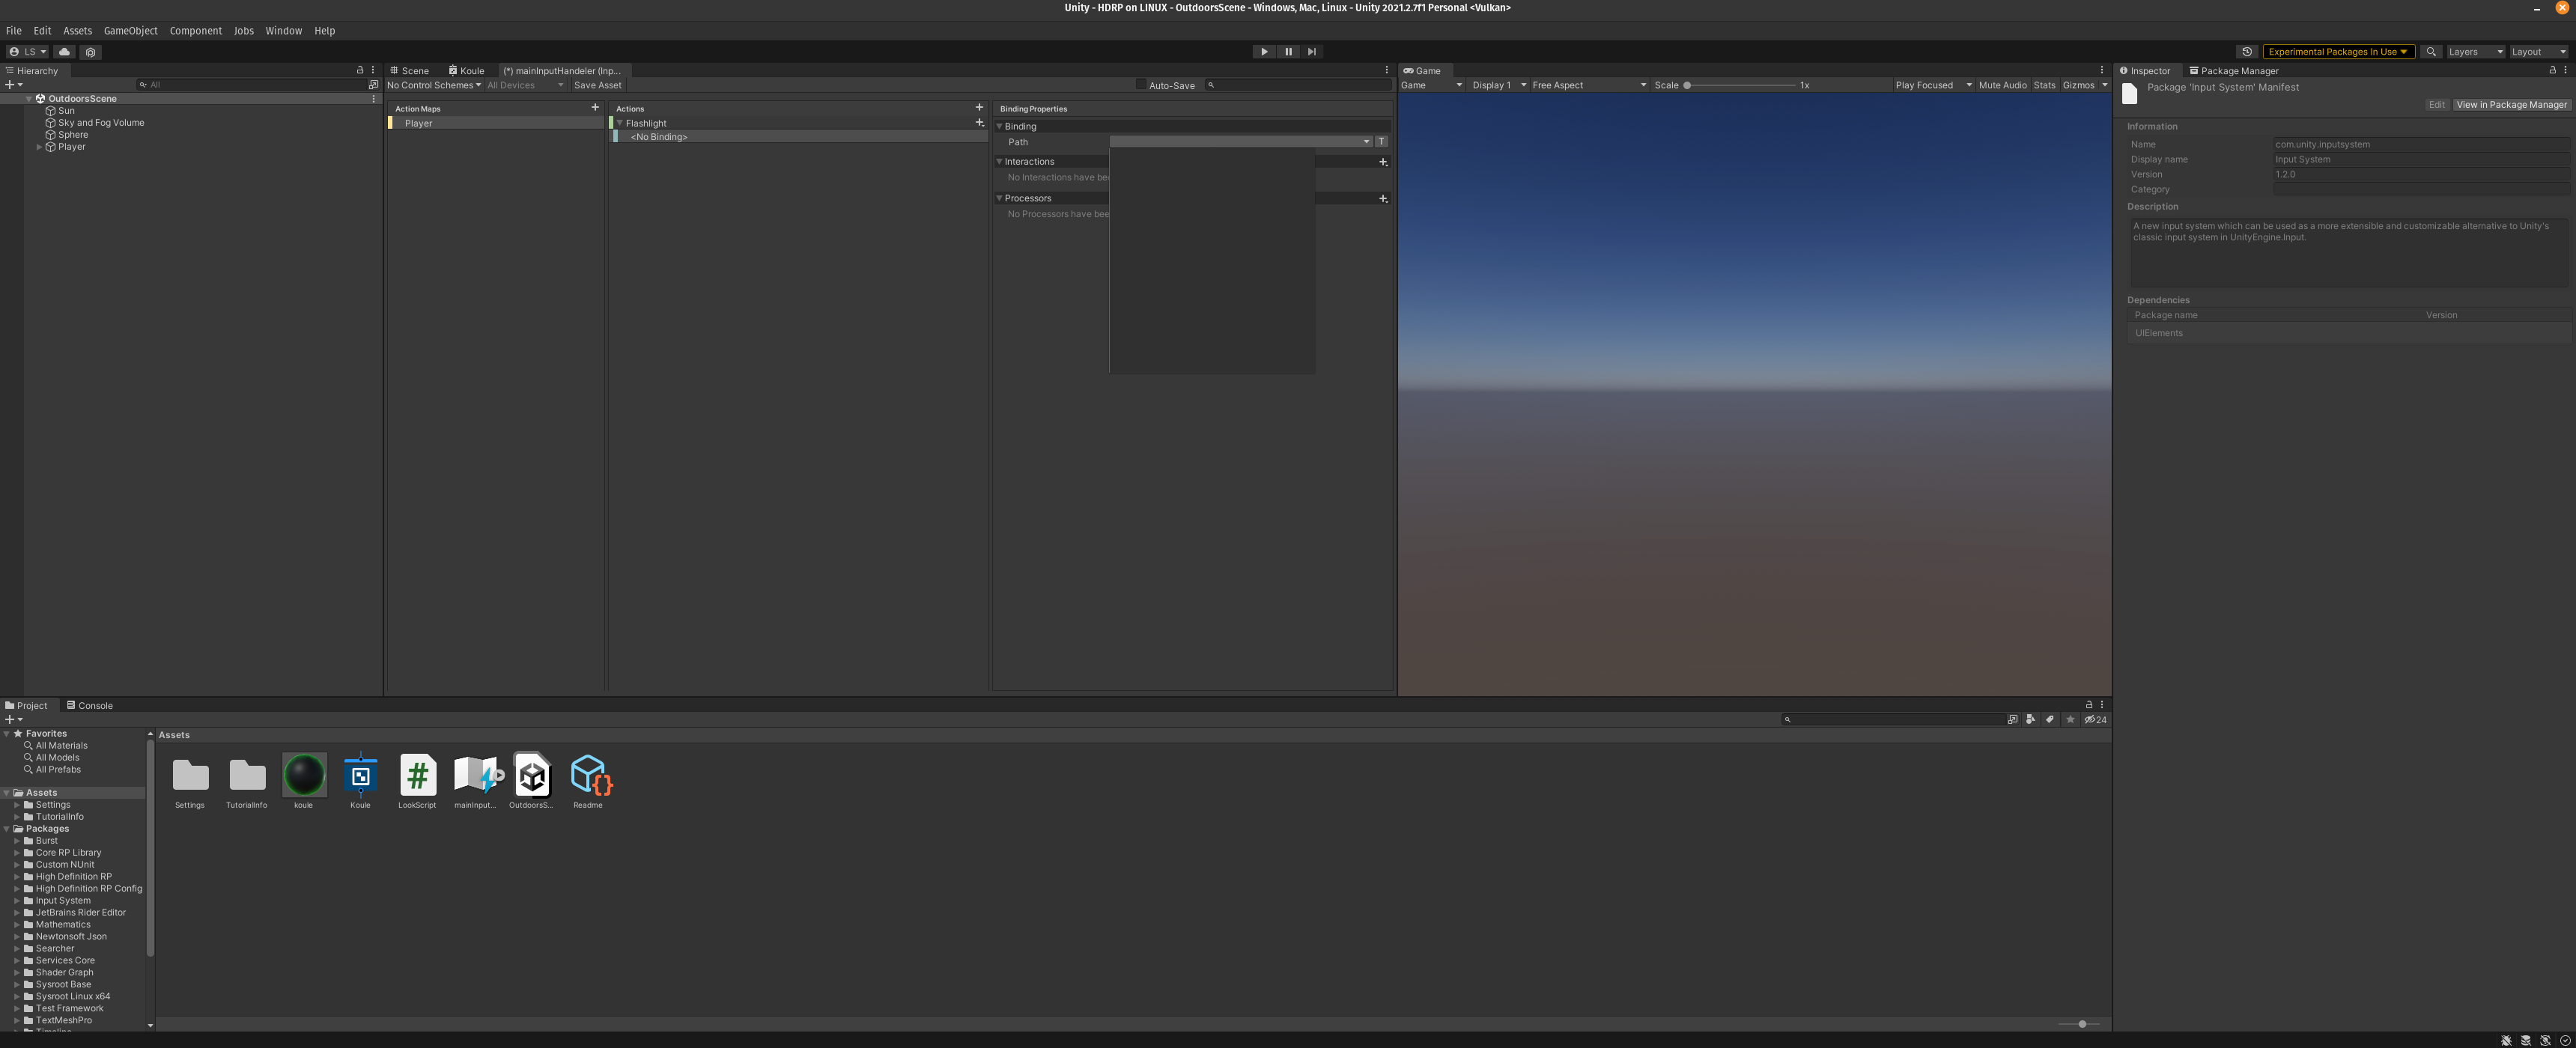Collapse the Flashlight action foldout

pos(620,123)
